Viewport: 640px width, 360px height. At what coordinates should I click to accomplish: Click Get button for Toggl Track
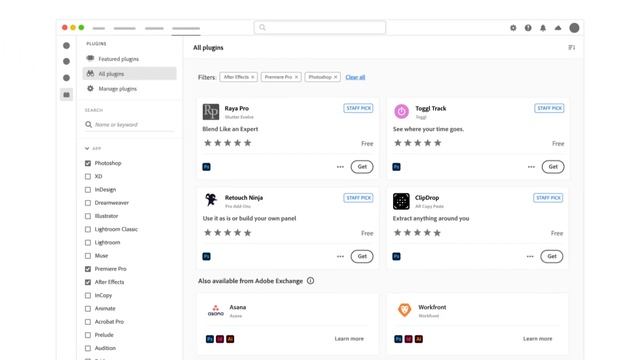(x=553, y=167)
